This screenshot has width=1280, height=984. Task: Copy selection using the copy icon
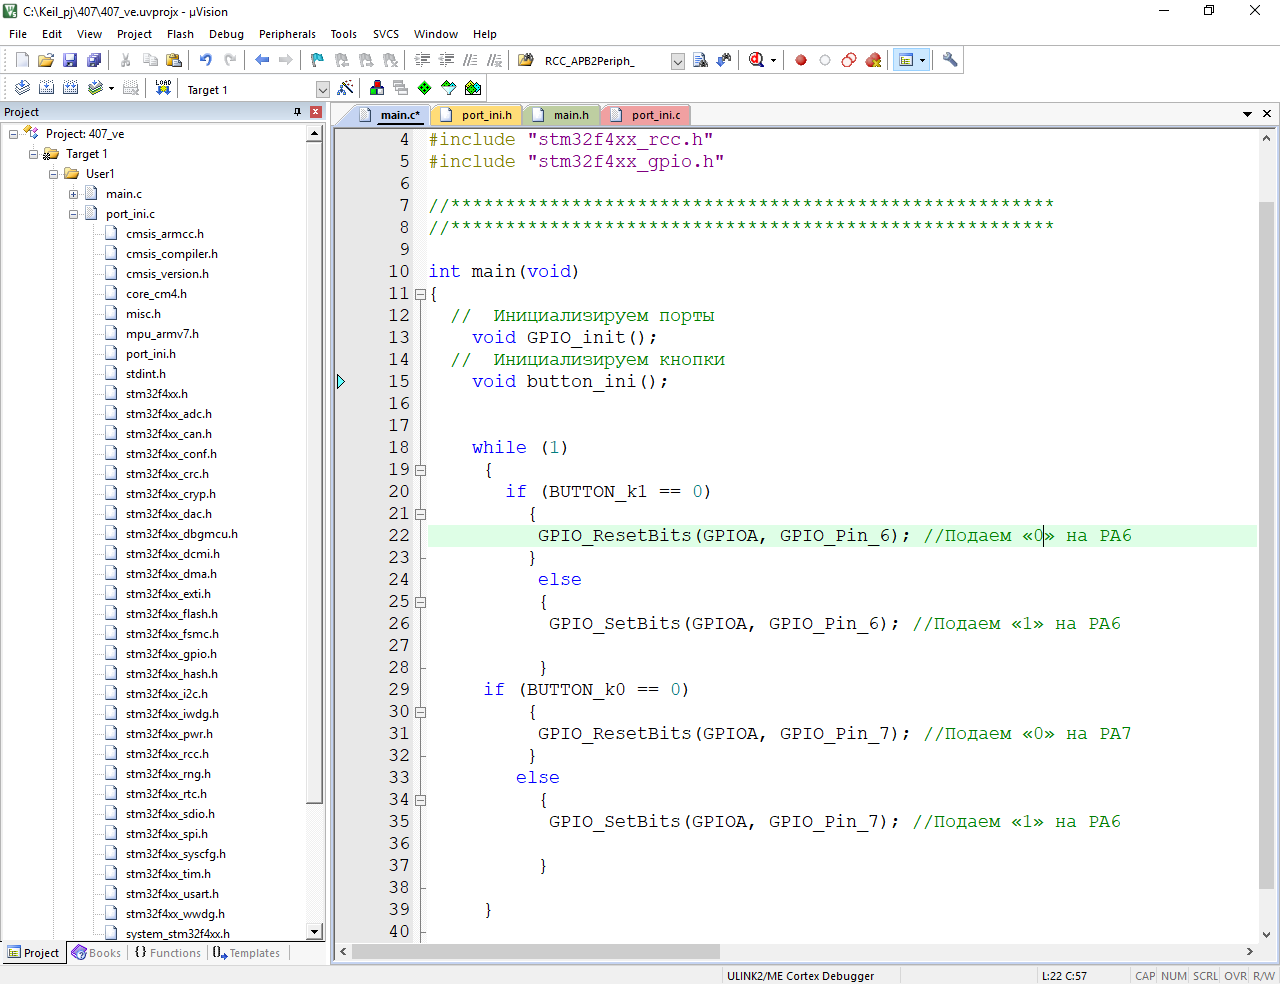tap(150, 60)
